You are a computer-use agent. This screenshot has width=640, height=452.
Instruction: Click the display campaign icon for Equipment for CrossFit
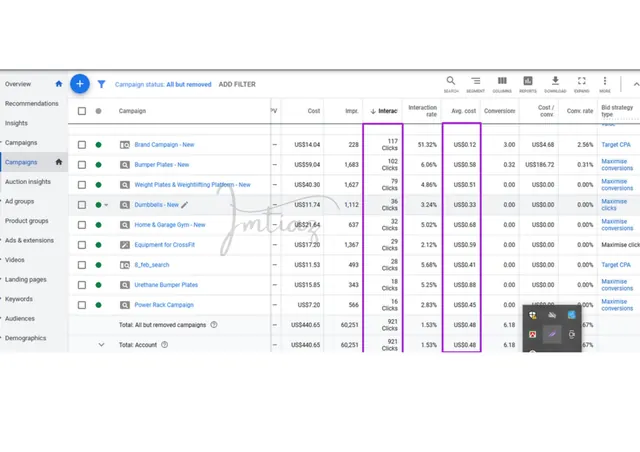pos(124,245)
